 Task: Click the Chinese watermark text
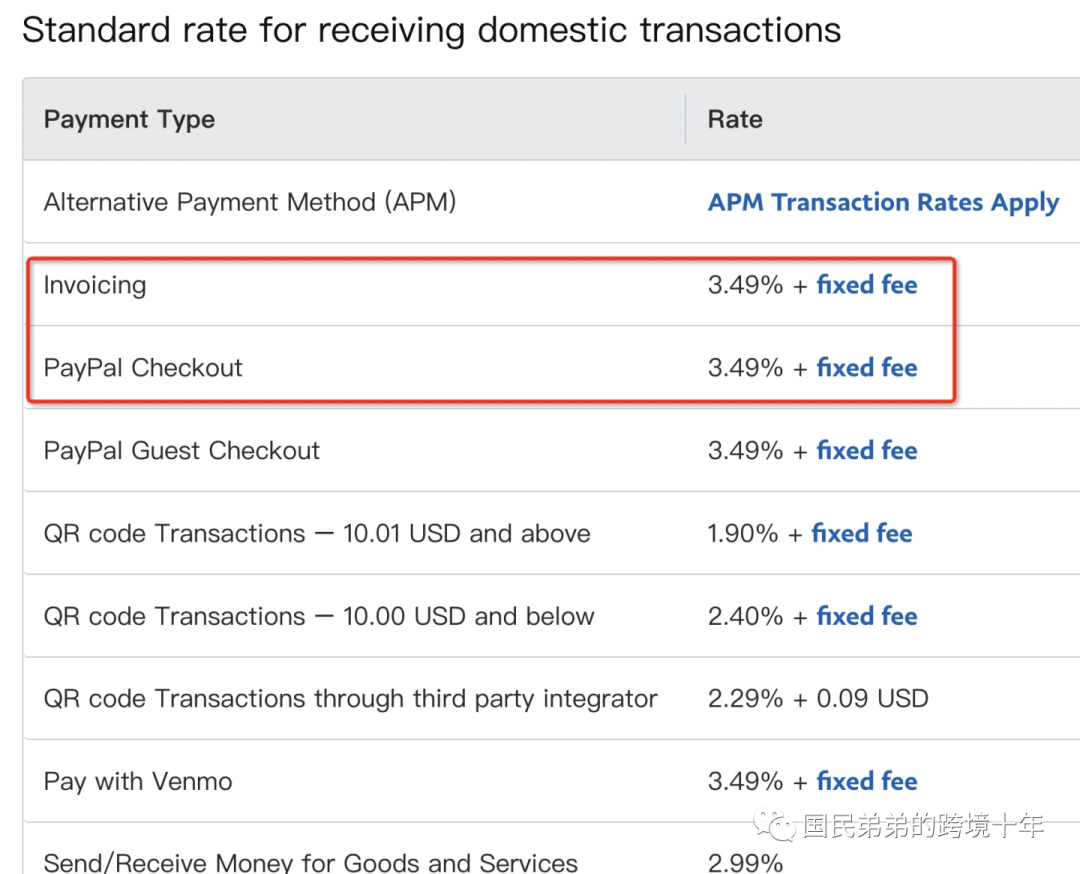(923, 827)
